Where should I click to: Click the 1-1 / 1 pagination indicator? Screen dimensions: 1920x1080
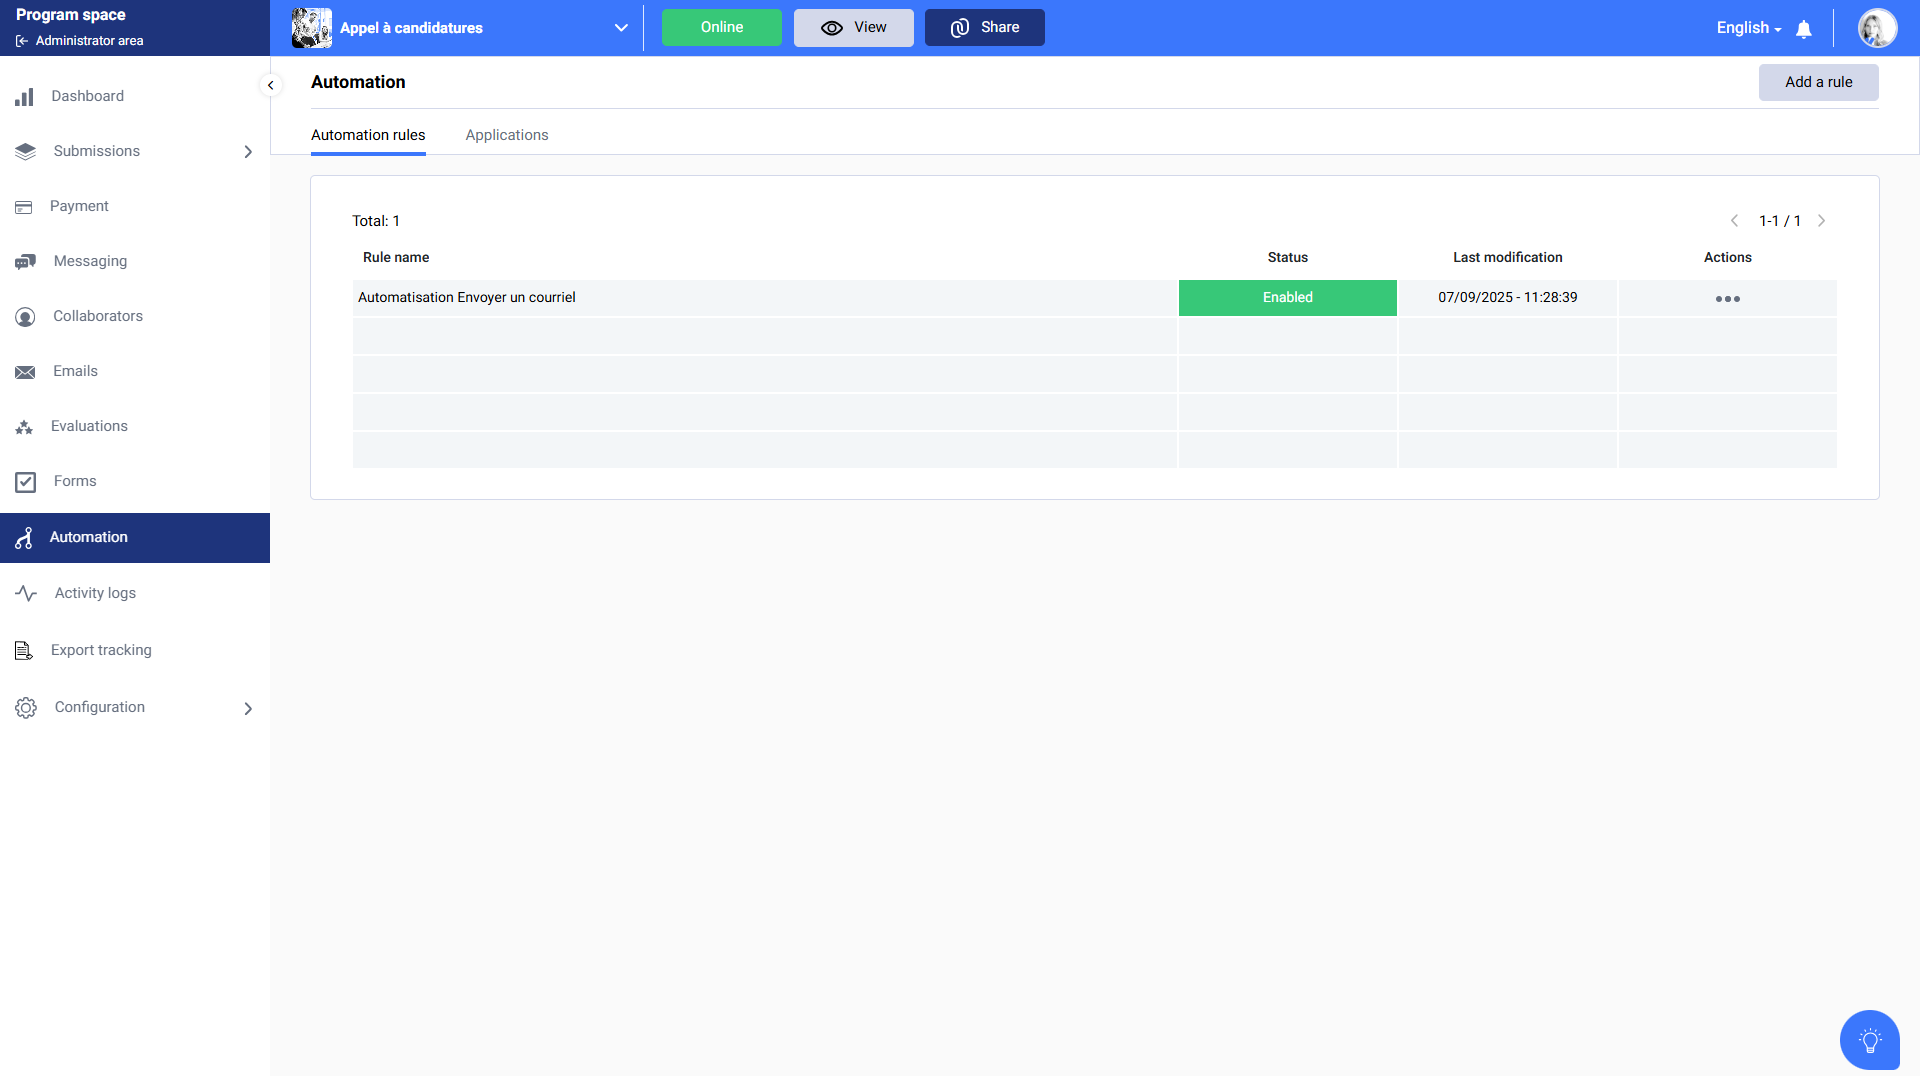1780,221
